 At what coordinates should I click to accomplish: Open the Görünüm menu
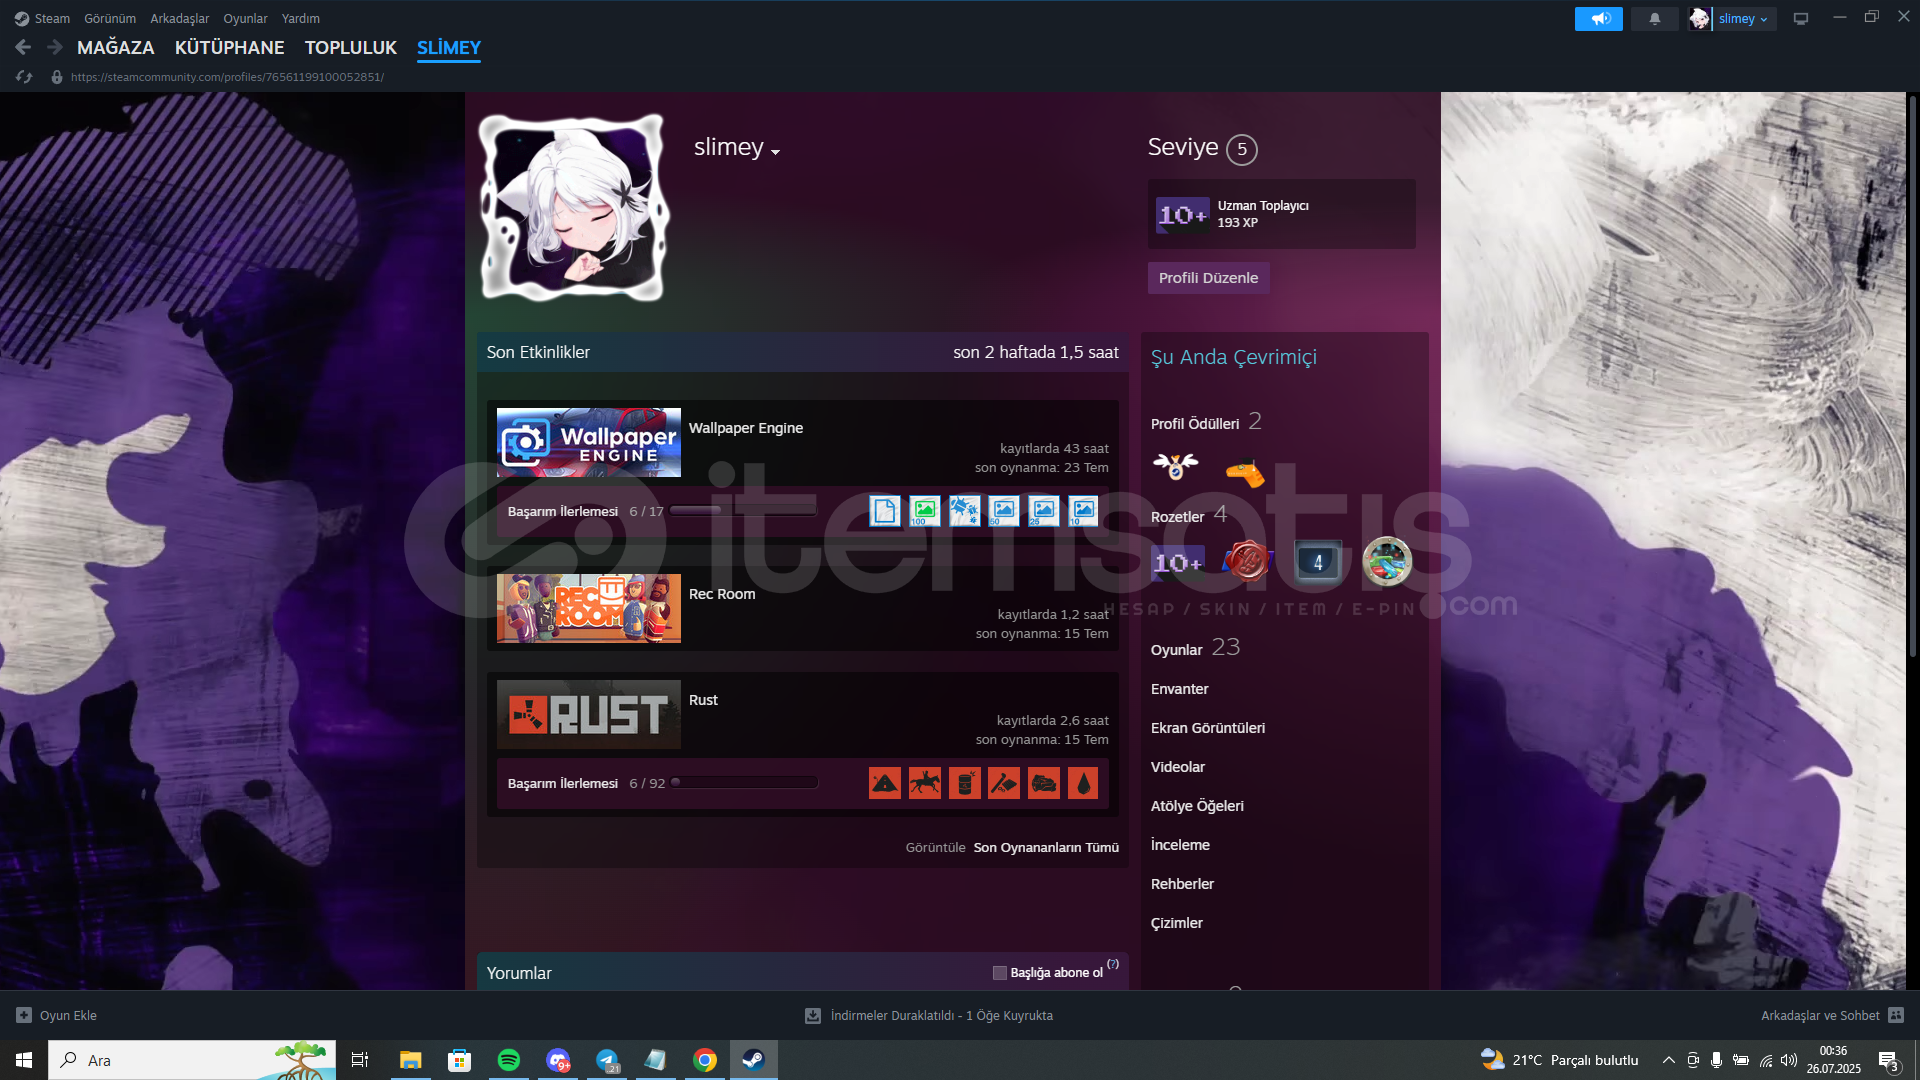click(x=110, y=19)
